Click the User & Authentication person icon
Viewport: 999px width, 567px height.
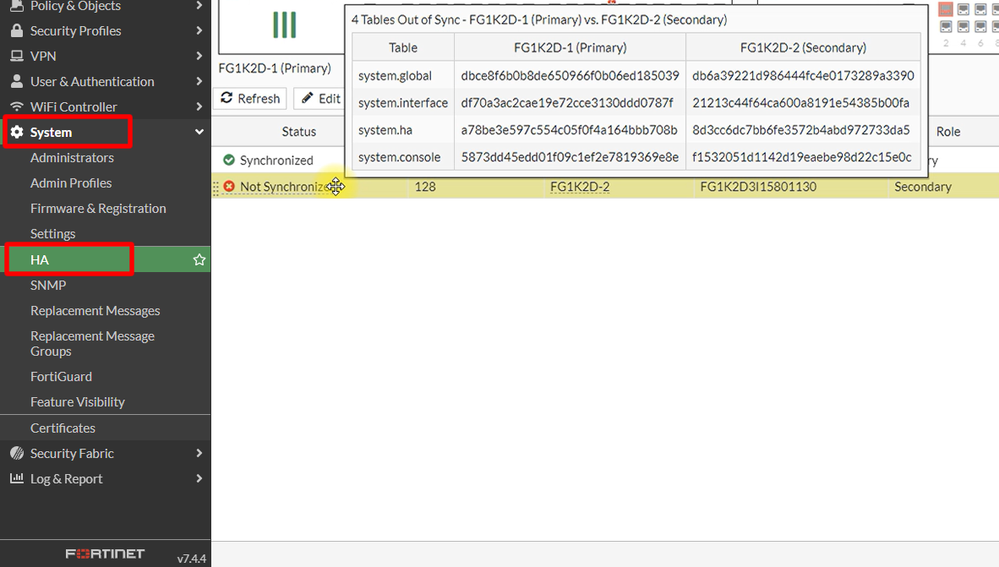click(x=17, y=82)
